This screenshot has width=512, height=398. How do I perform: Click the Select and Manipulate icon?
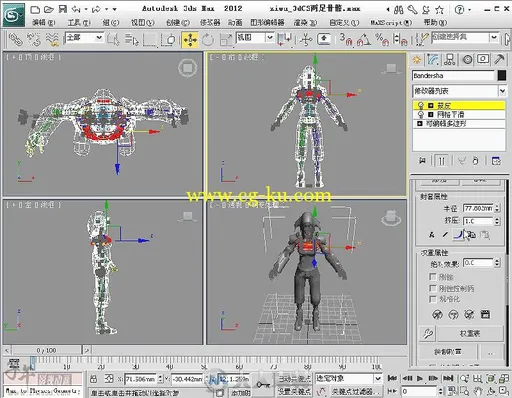(x=305, y=40)
